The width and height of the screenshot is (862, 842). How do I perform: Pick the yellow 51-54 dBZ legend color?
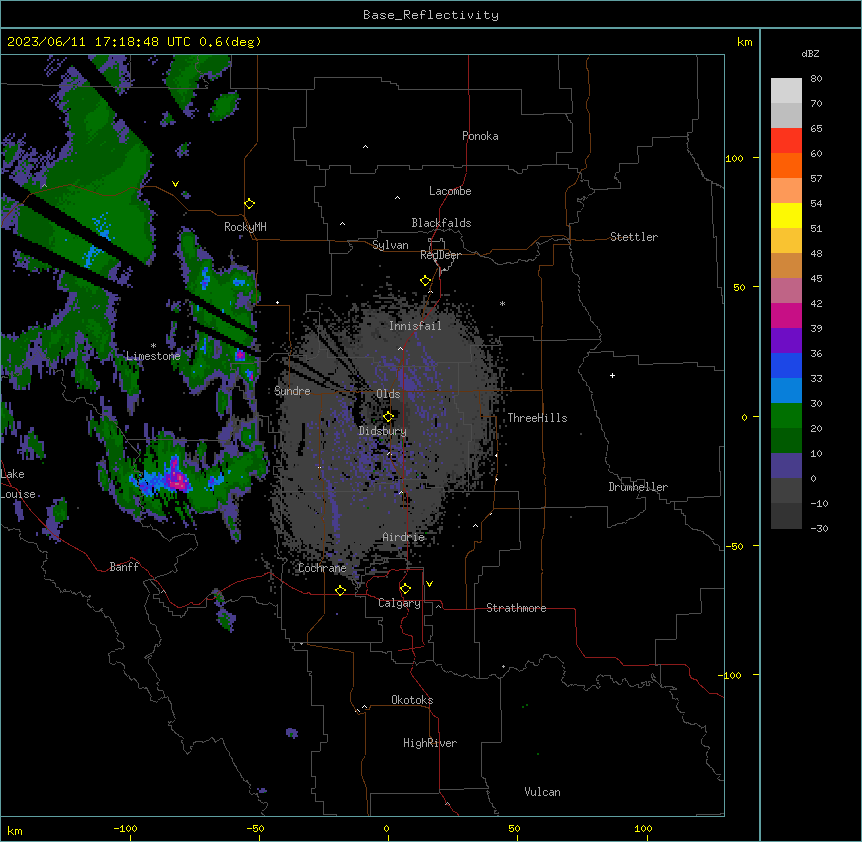[786, 216]
